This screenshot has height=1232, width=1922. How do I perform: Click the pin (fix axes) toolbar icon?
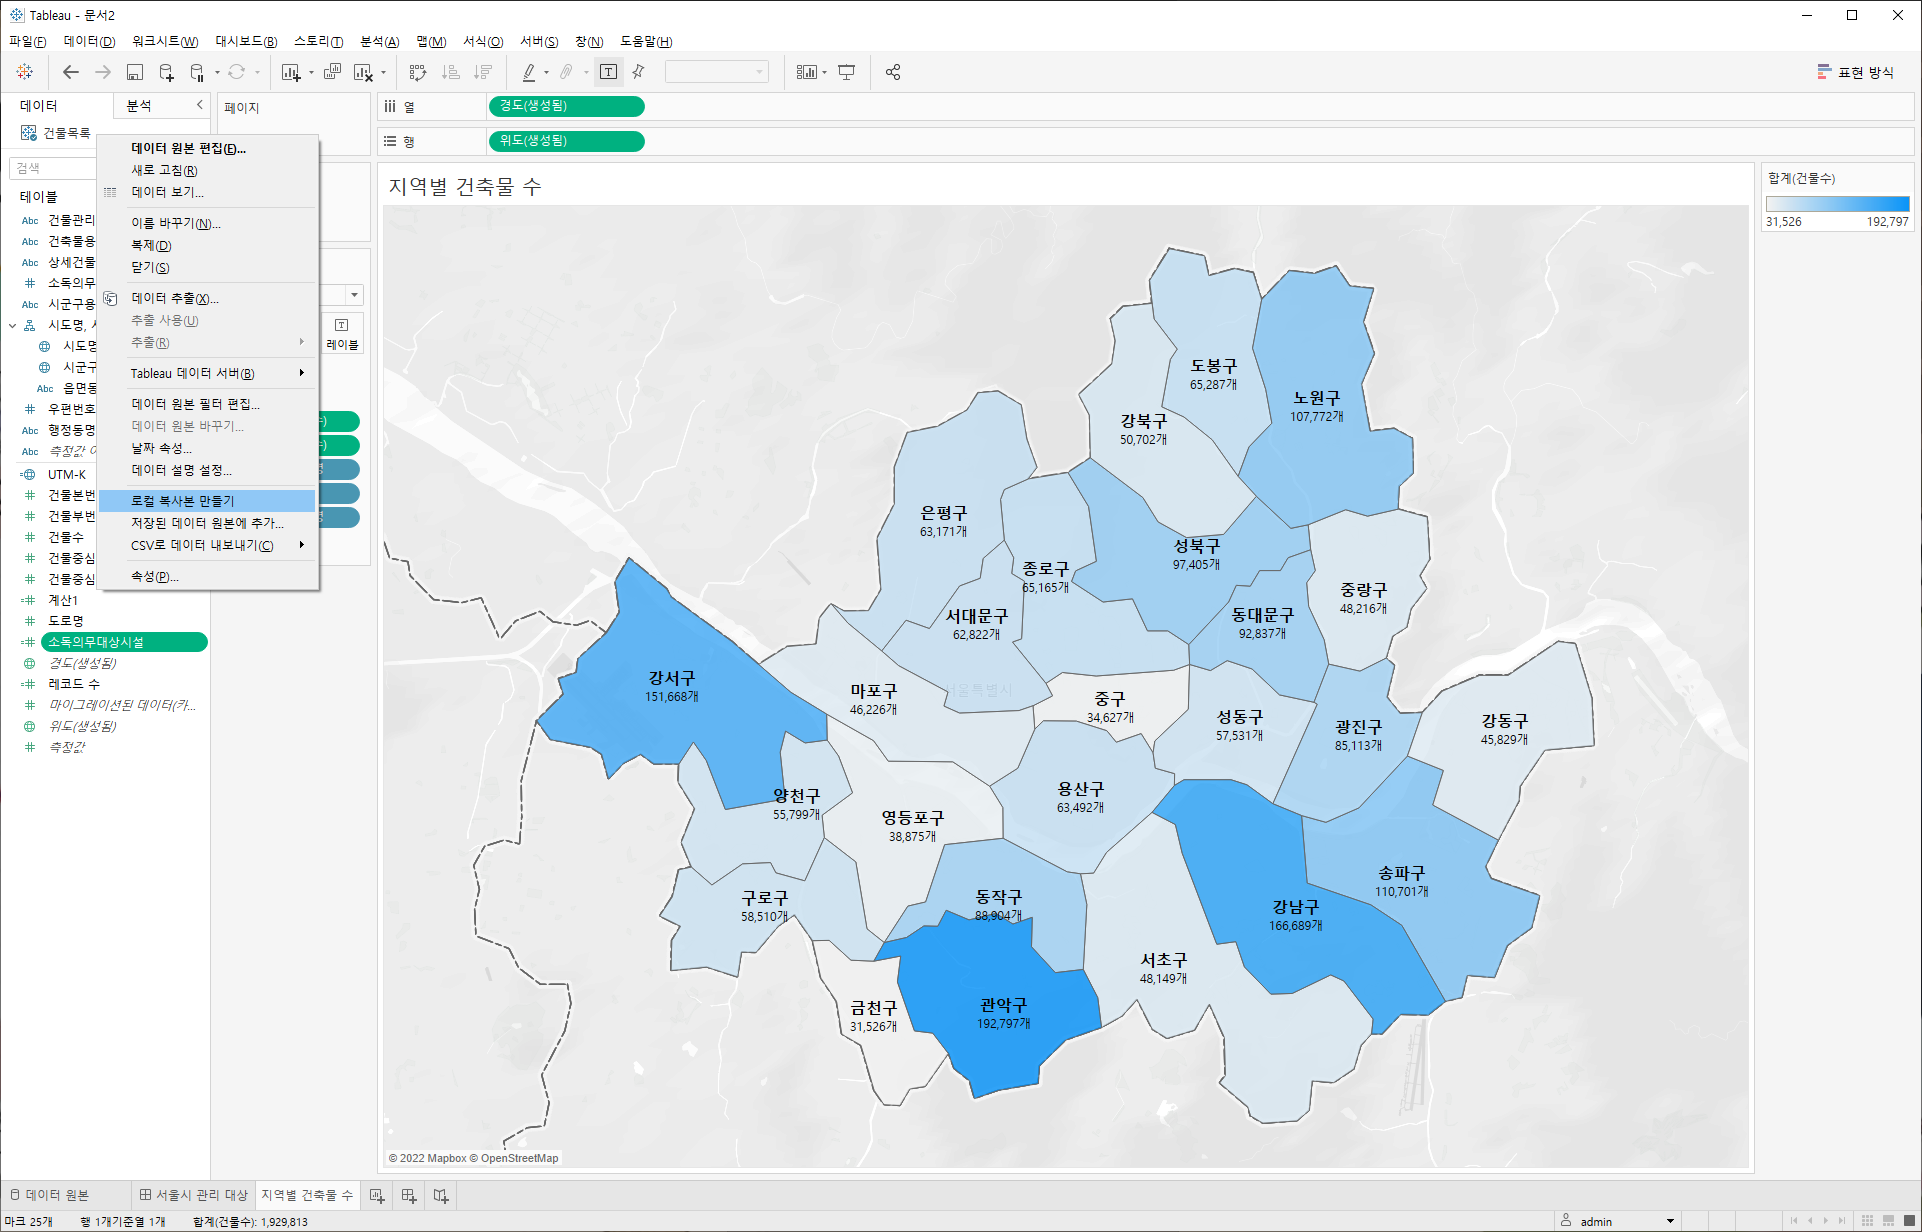pyautogui.click(x=638, y=72)
